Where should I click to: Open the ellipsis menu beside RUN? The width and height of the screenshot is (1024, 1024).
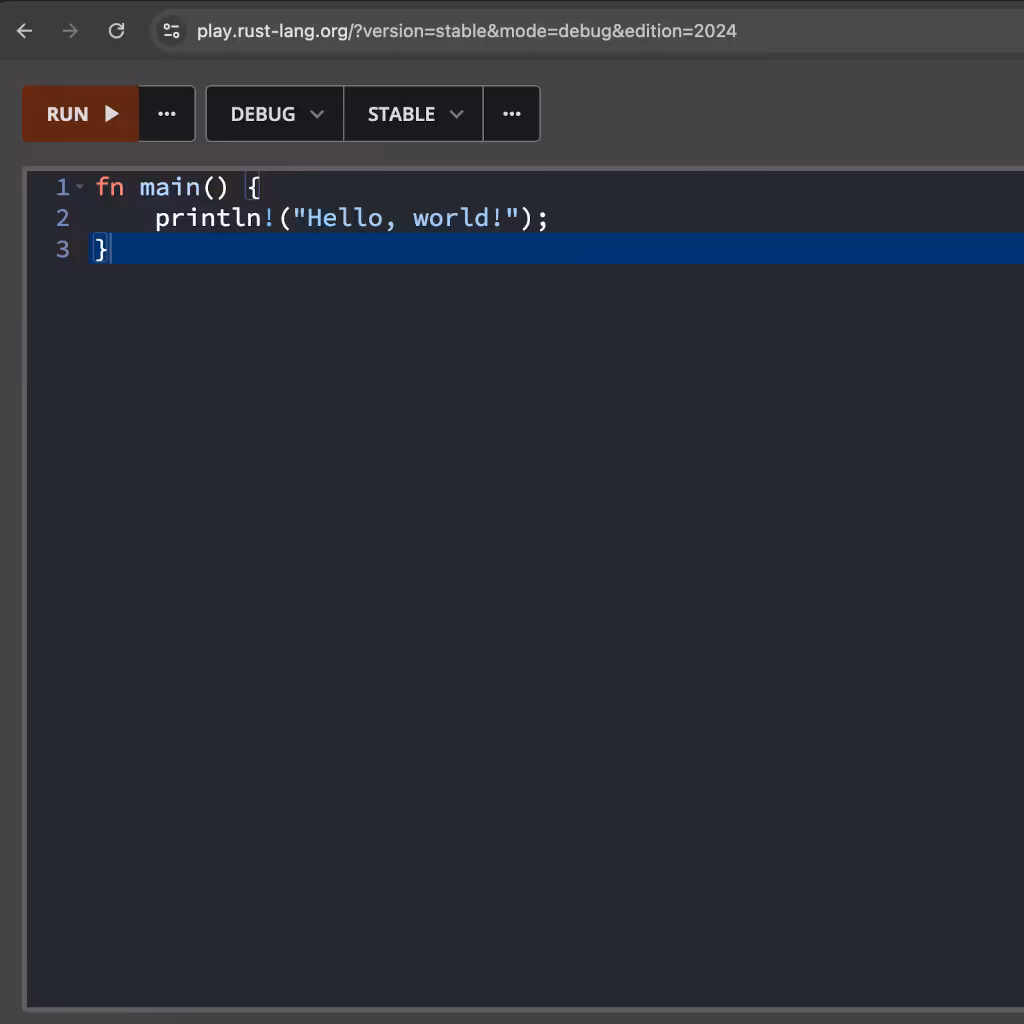pyautogui.click(x=167, y=114)
